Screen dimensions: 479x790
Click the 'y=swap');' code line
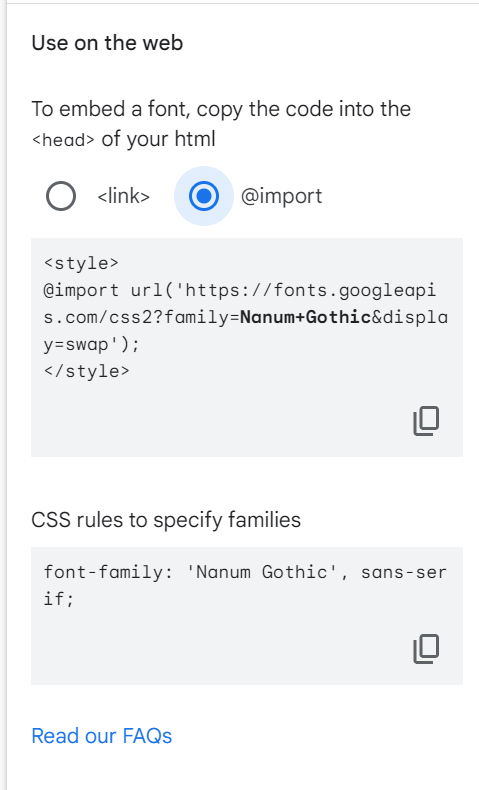point(92,345)
